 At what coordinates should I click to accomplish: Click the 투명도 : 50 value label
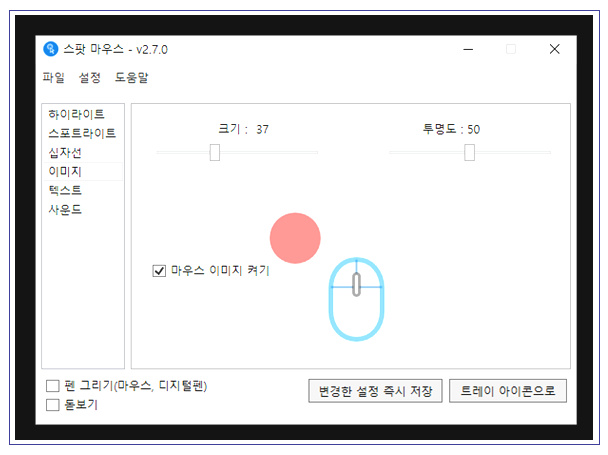451,129
